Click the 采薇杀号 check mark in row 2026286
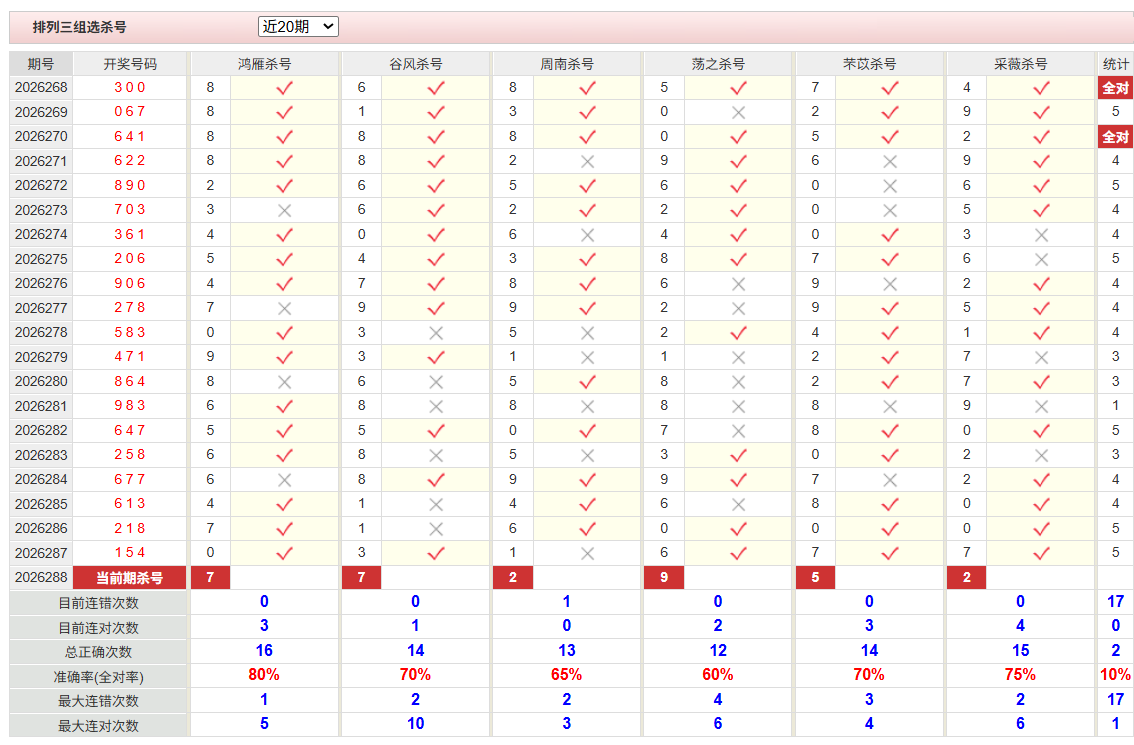This screenshot has width=1134, height=745. click(x=1041, y=529)
